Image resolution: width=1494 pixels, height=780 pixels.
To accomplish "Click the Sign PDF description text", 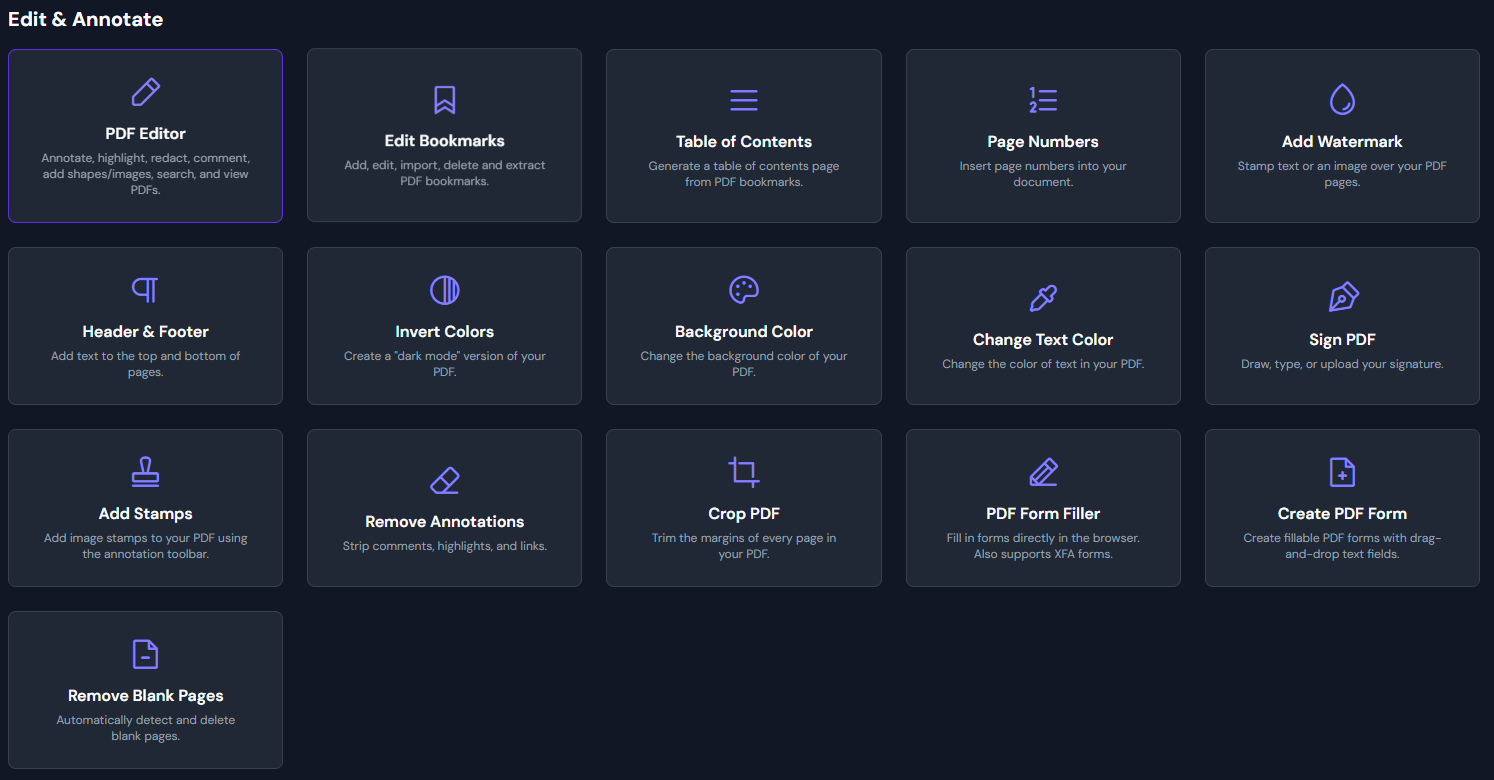I will (x=1341, y=364).
